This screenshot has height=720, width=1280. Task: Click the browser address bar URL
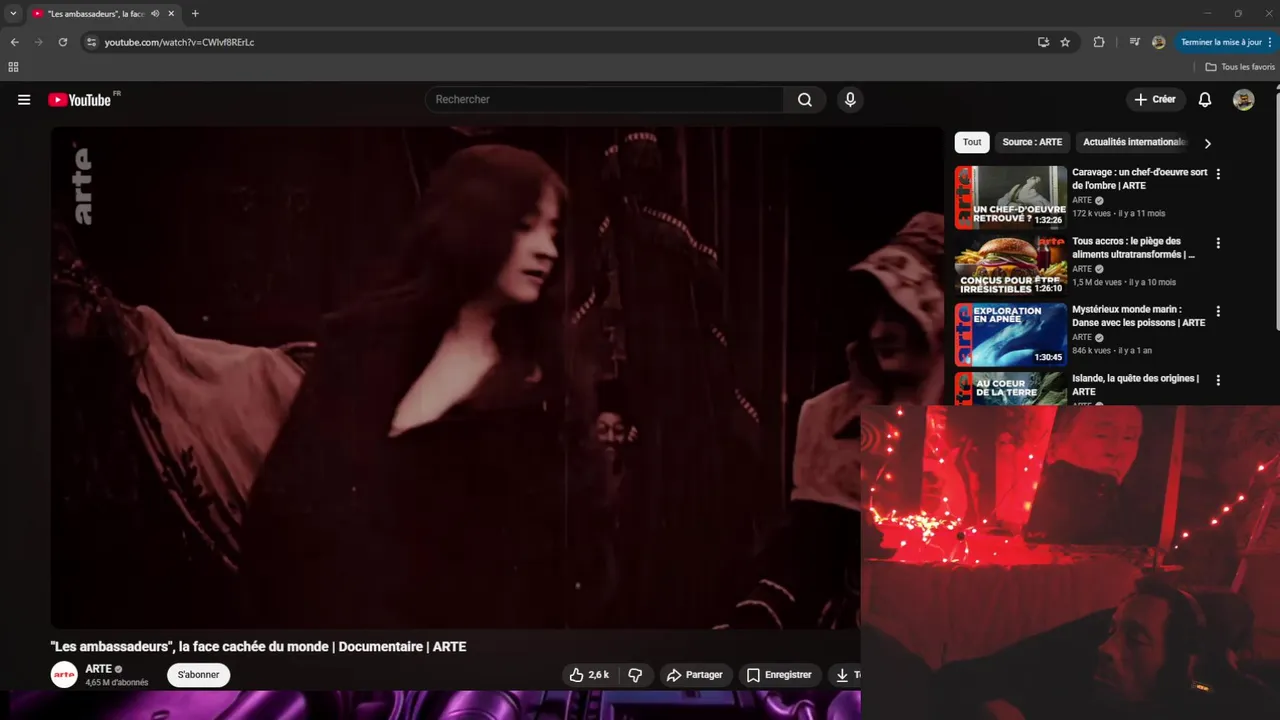(179, 42)
